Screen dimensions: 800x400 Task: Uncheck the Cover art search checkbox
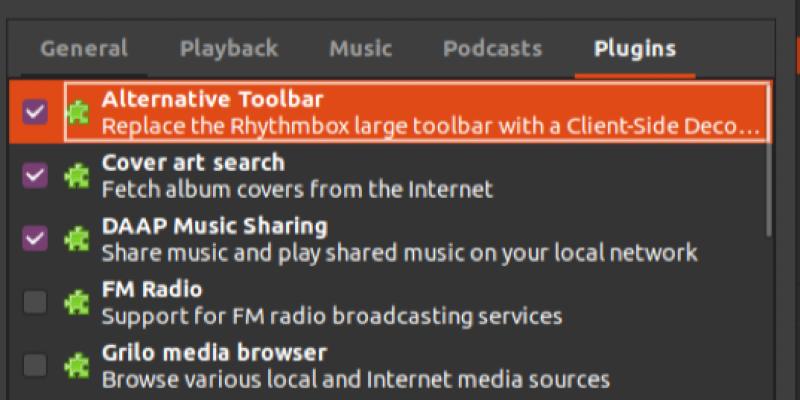[35, 176]
